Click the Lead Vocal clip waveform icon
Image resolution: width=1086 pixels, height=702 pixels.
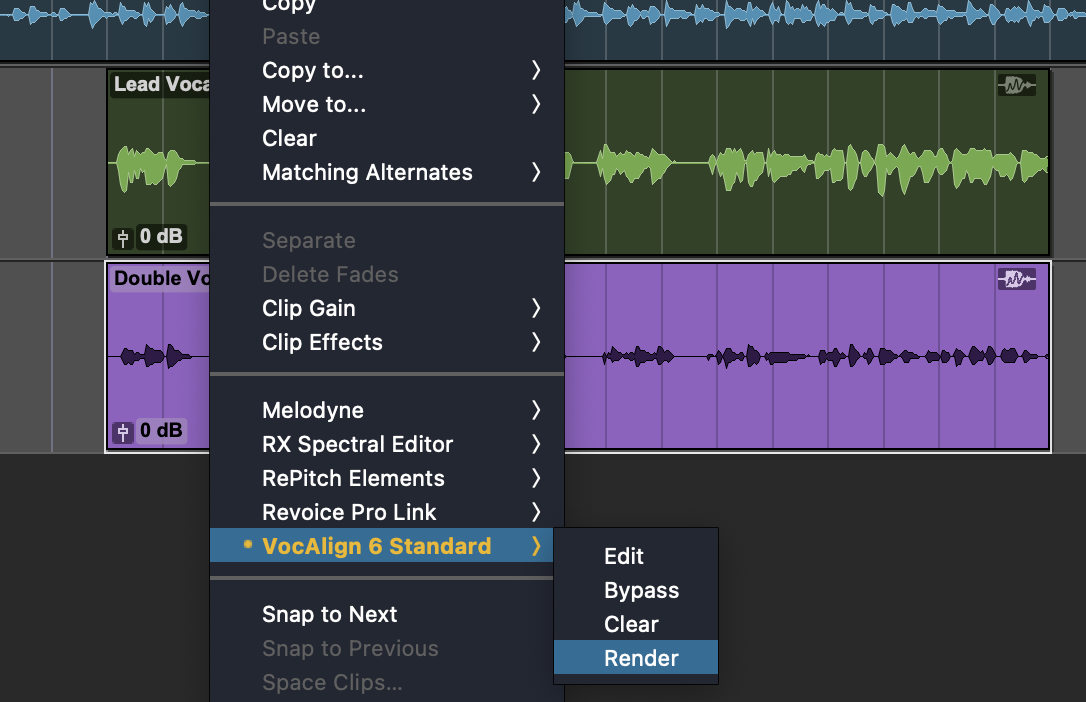[1016, 86]
